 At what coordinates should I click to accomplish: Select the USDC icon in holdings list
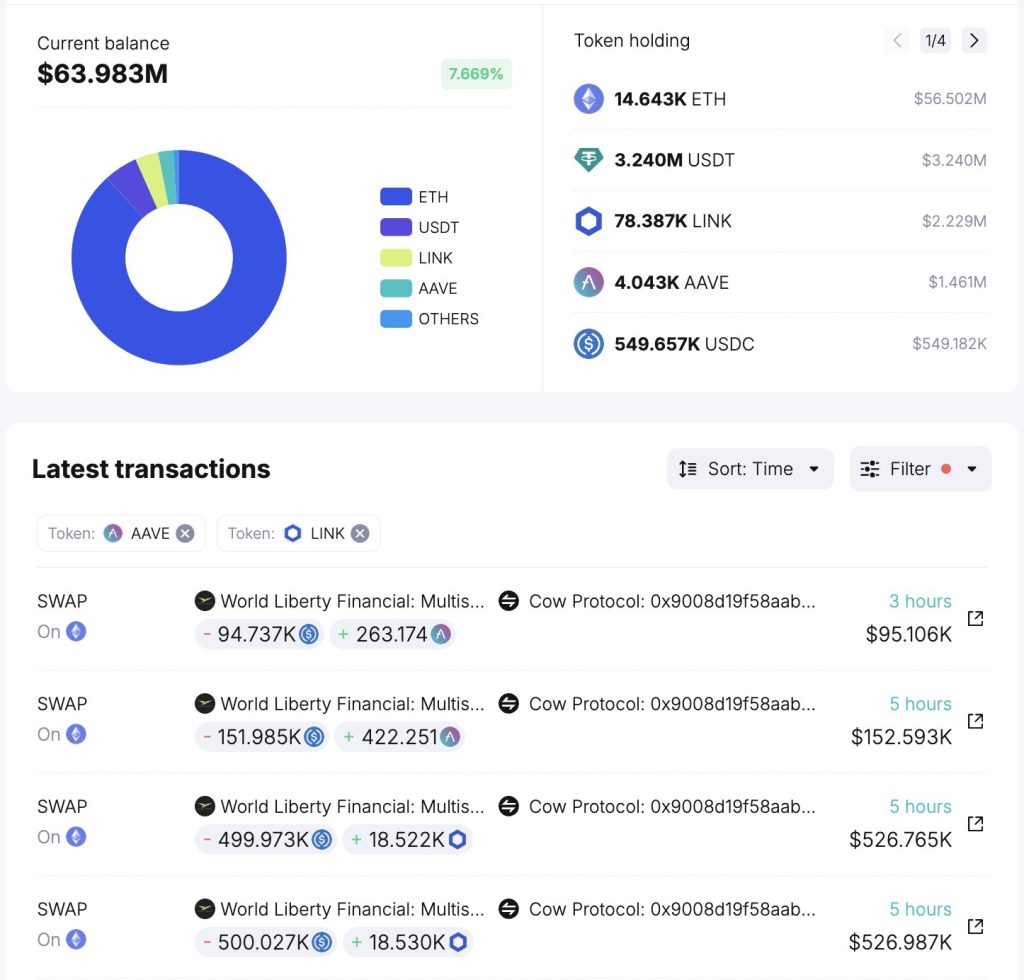589,344
